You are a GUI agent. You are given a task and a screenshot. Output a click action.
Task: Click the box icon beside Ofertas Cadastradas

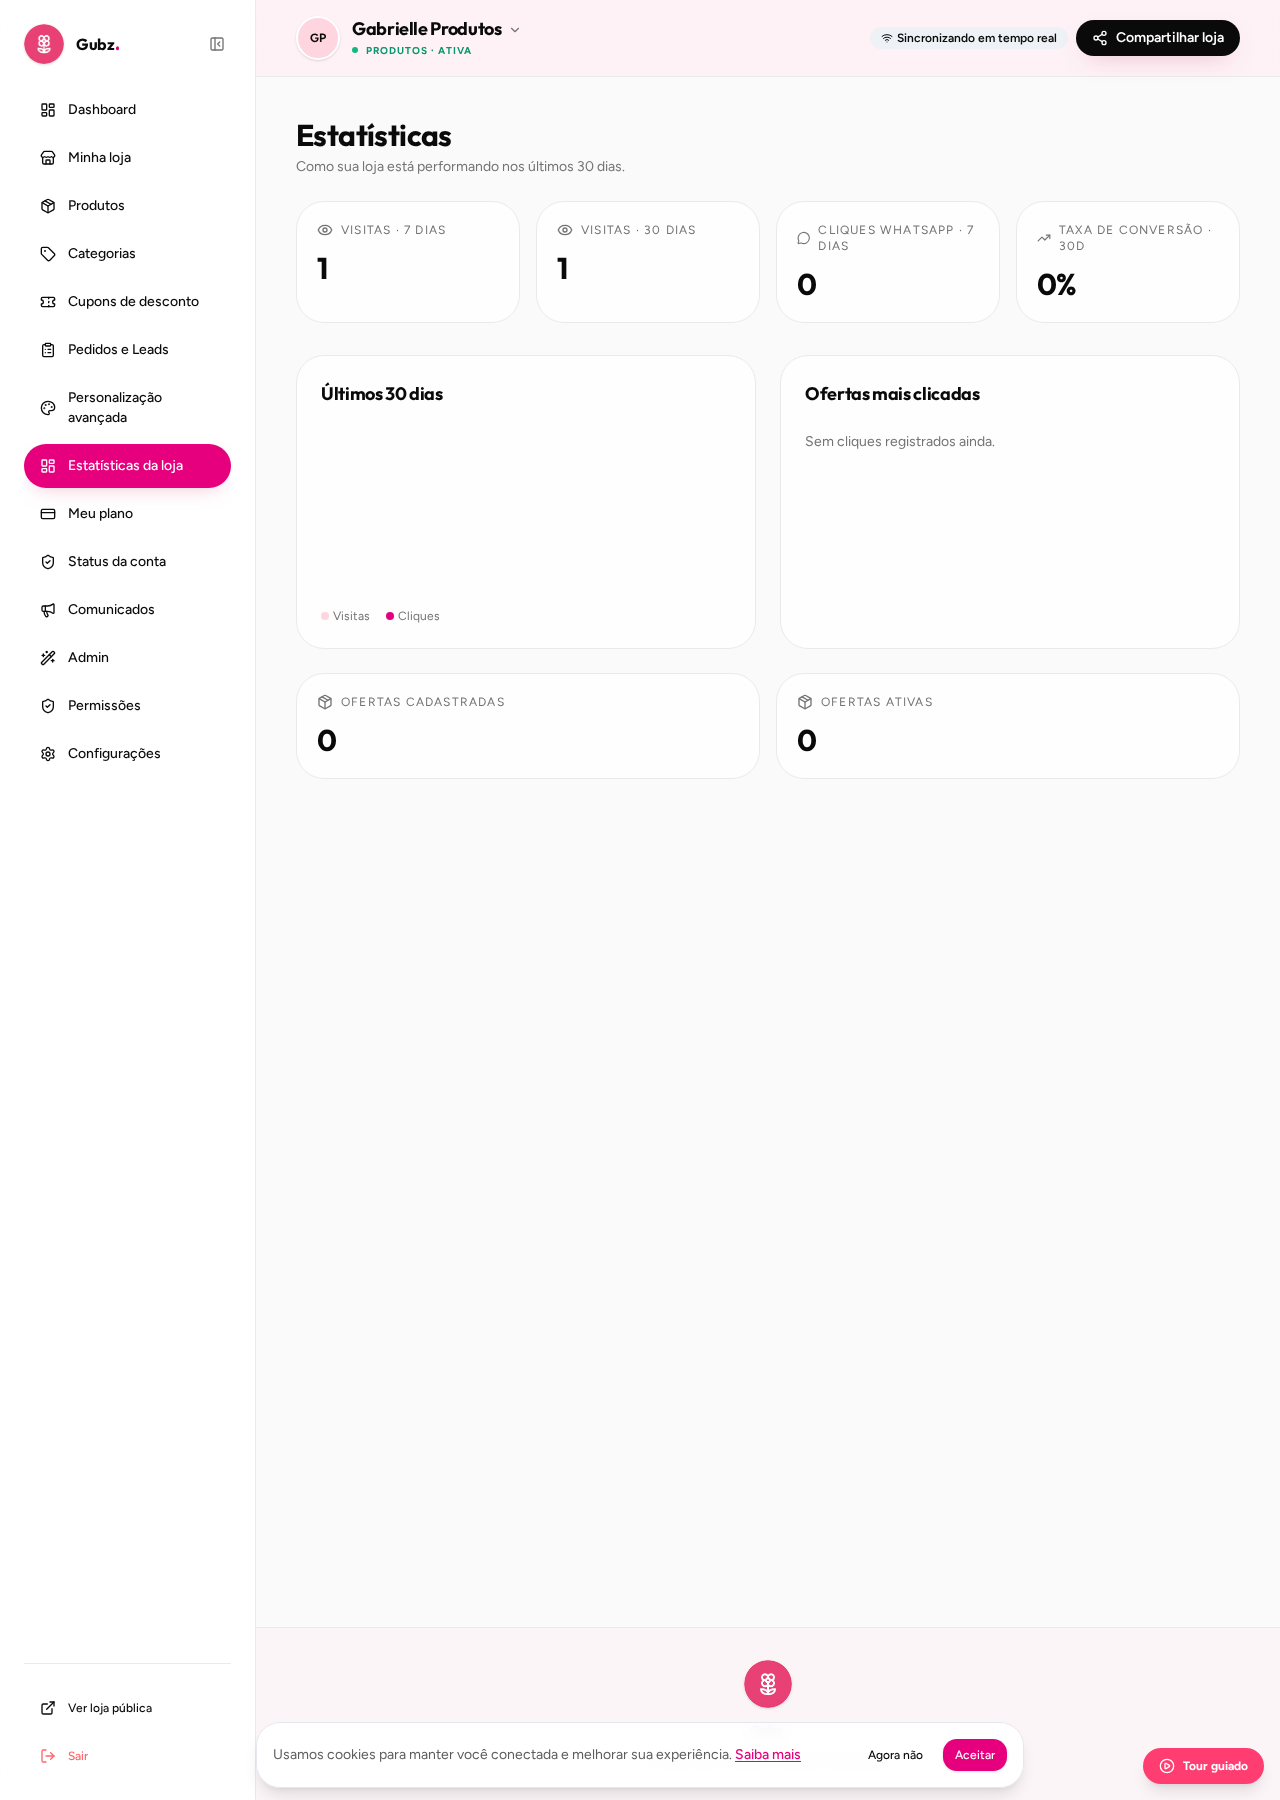[x=325, y=702]
